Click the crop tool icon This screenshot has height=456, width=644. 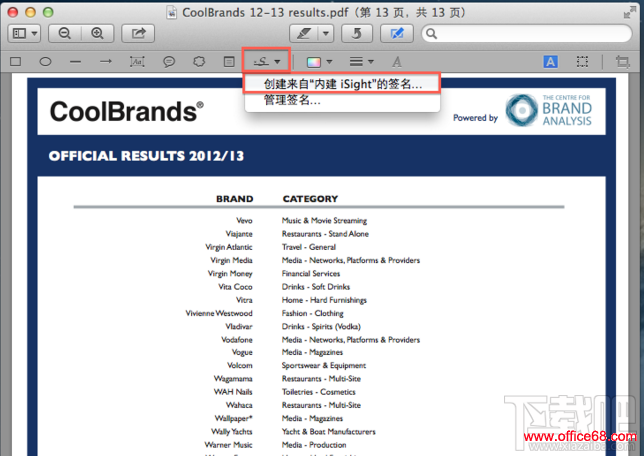pos(622,62)
